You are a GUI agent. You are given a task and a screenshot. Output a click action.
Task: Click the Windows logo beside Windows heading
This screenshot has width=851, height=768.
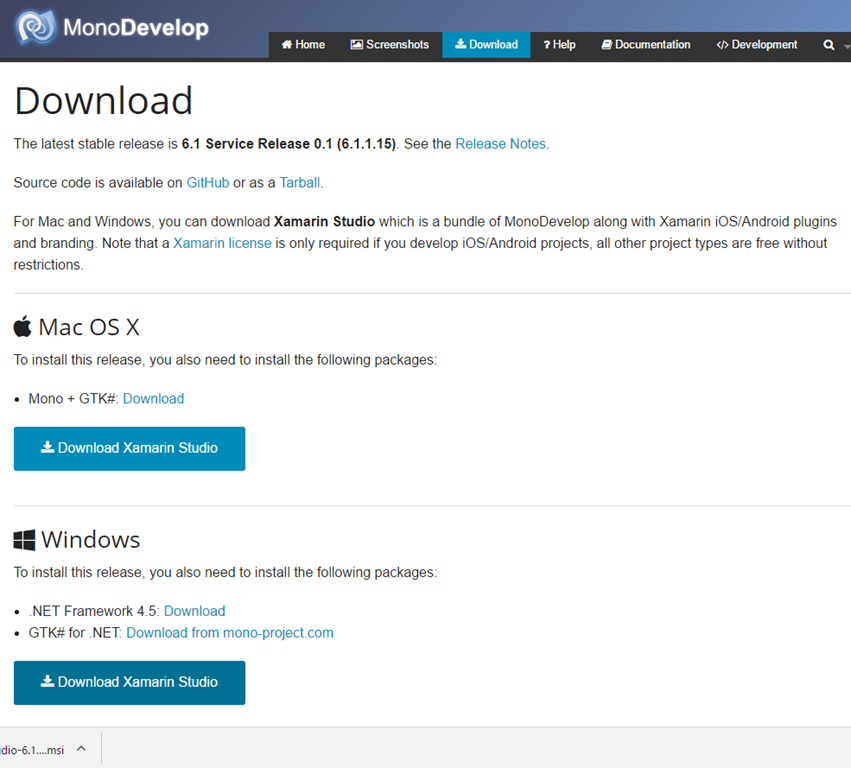click(x=24, y=540)
